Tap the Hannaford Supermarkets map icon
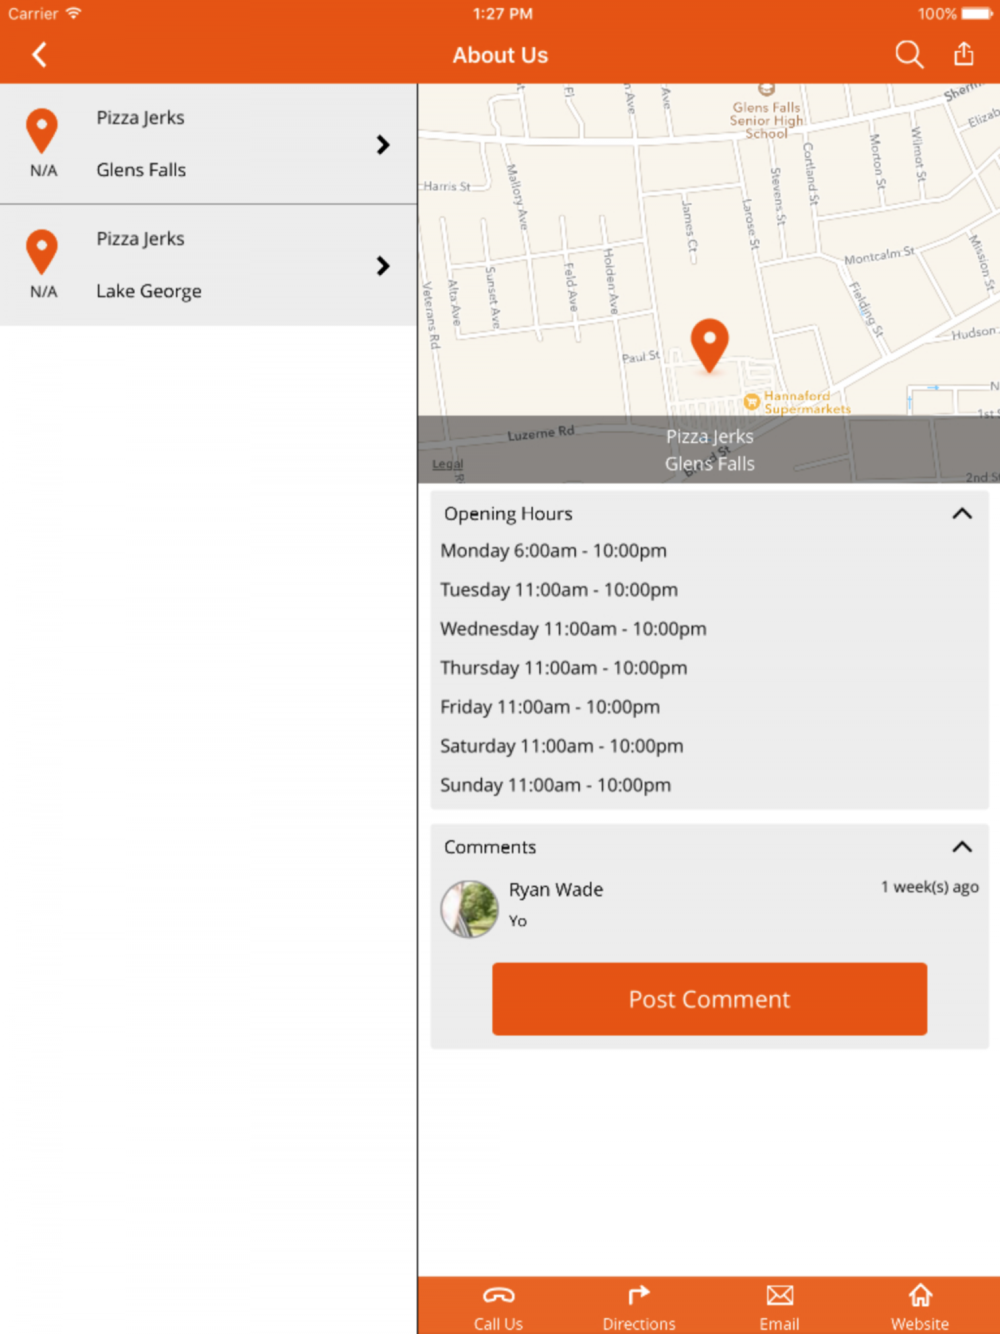Image resolution: width=1000 pixels, height=1334 pixels. pyautogui.click(x=751, y=402)
